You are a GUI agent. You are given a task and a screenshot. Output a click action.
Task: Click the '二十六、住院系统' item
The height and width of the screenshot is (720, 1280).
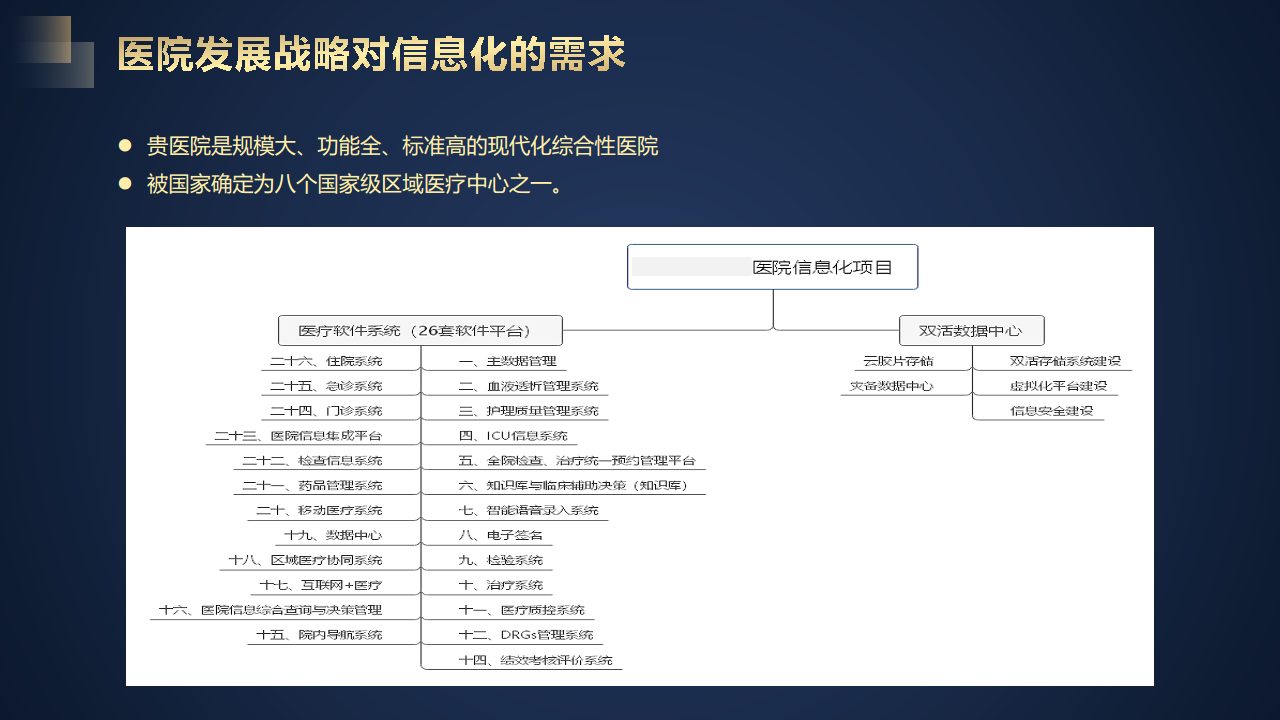pyautogui.click(x=326, y=361)
